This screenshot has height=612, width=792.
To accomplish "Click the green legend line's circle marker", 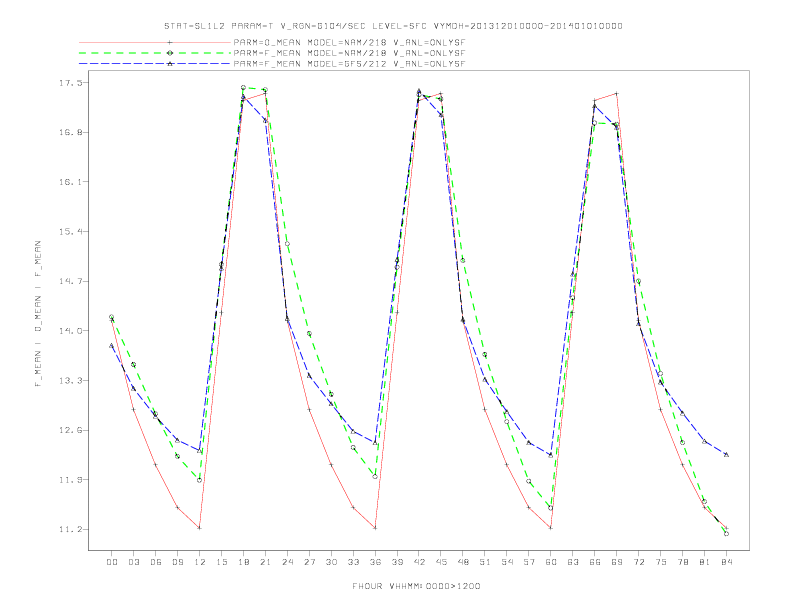I will [170, 53].
